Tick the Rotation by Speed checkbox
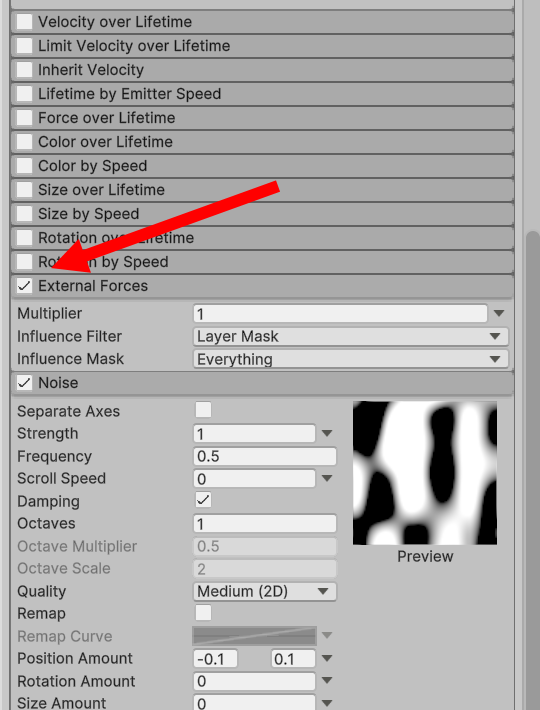This screenshot has height=710, width=540. (24, 262)
